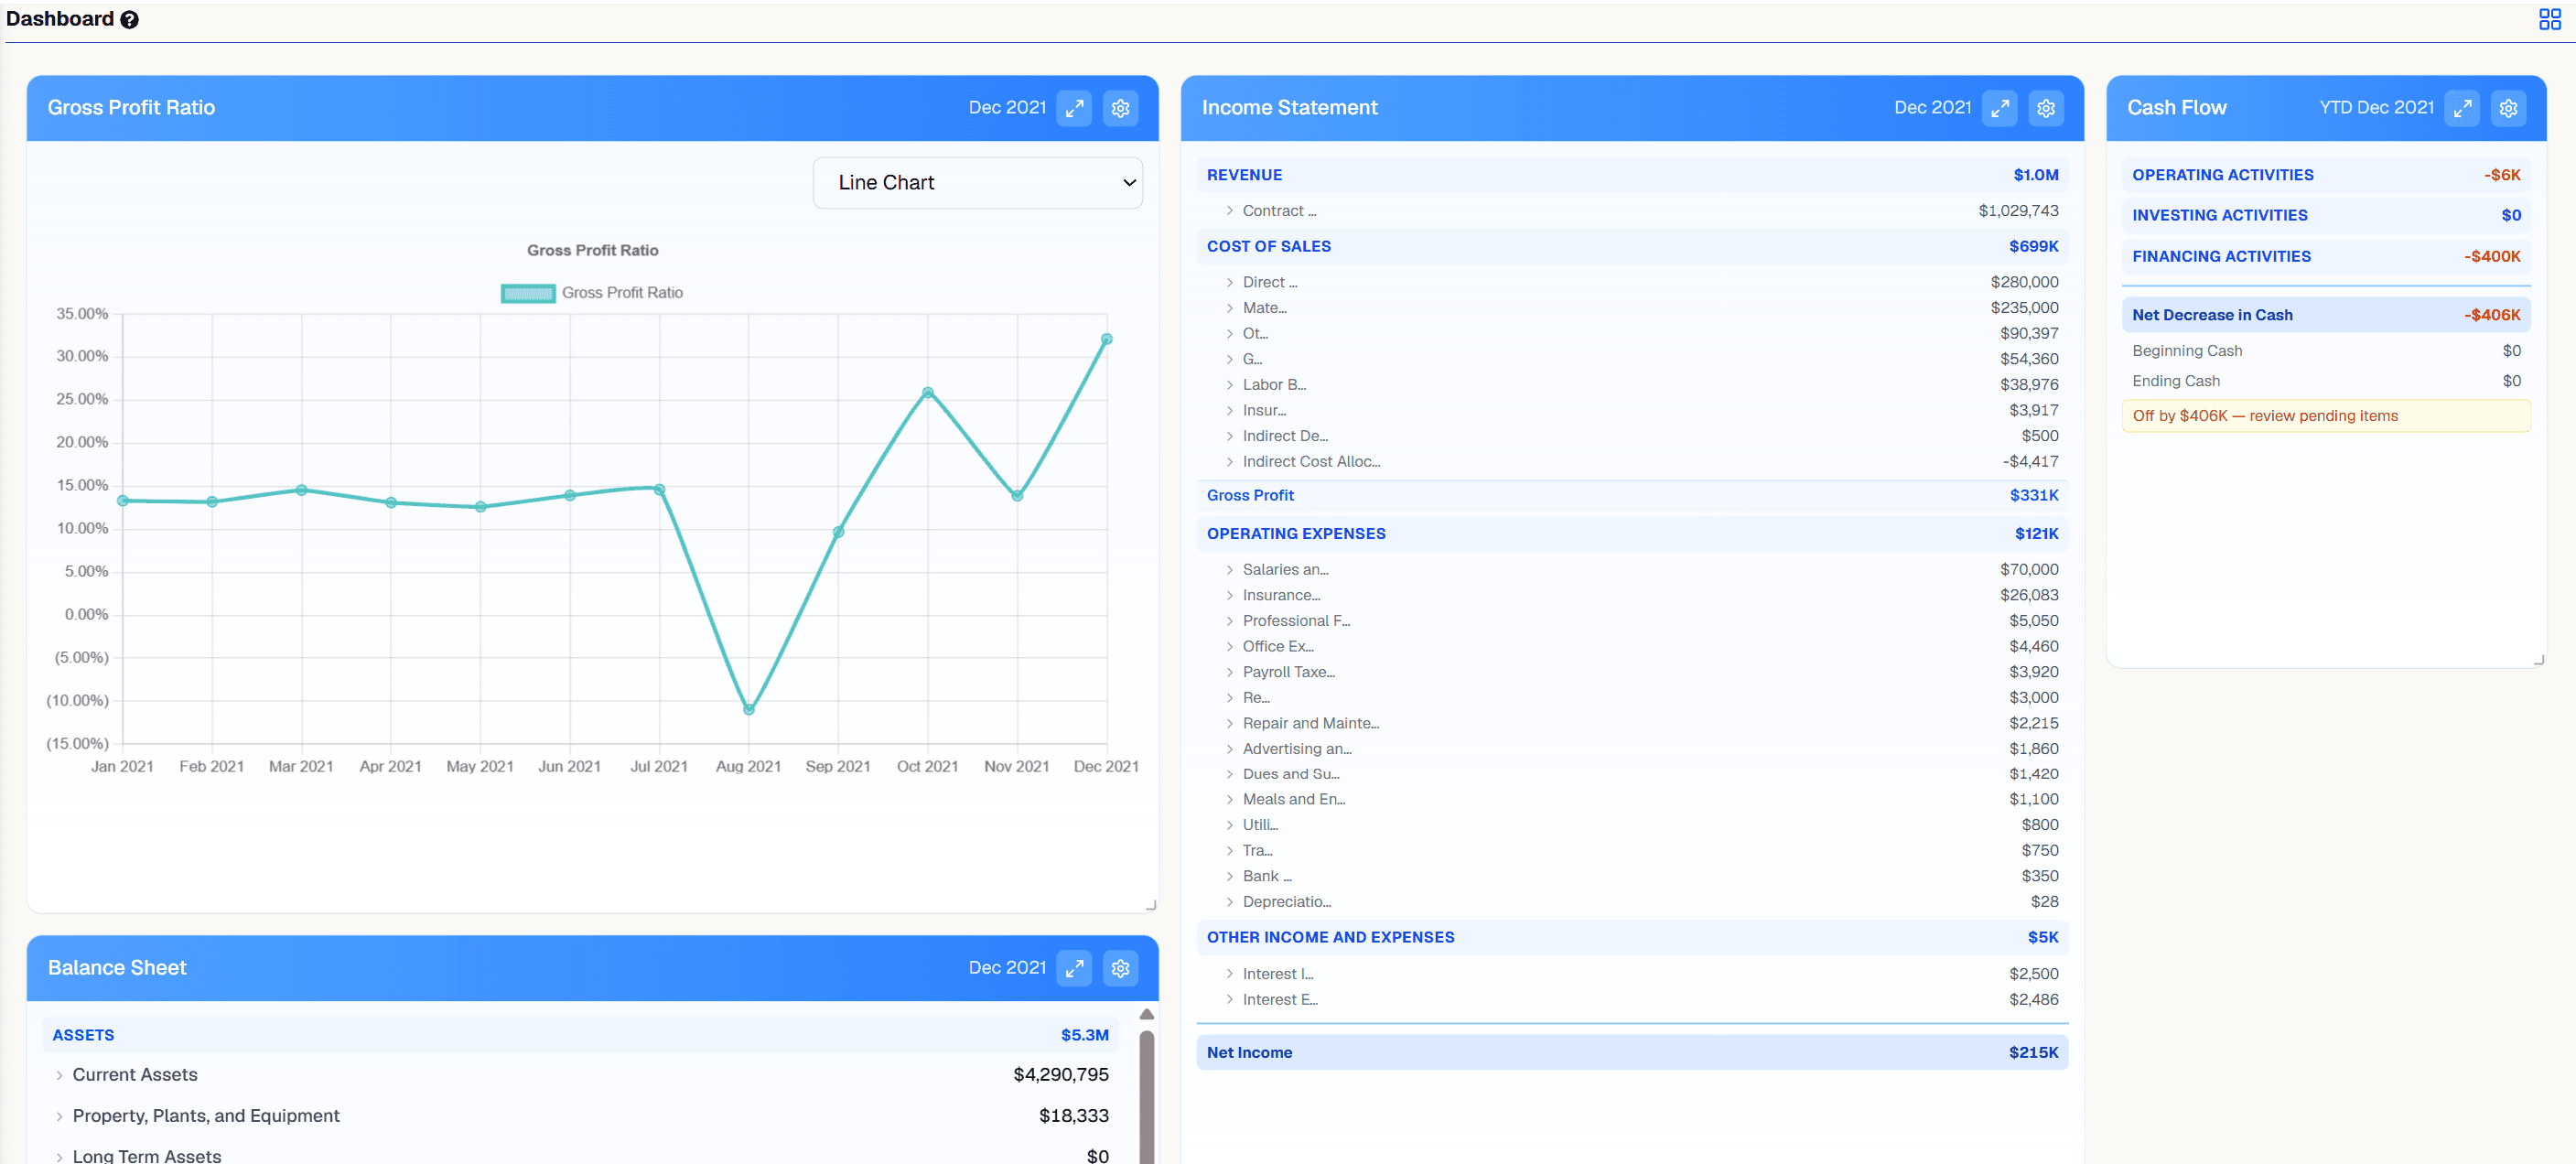Open the dashboard layout grid icon
The height and width of the screenshot is (1164, 2576).
coord(2549,19)
